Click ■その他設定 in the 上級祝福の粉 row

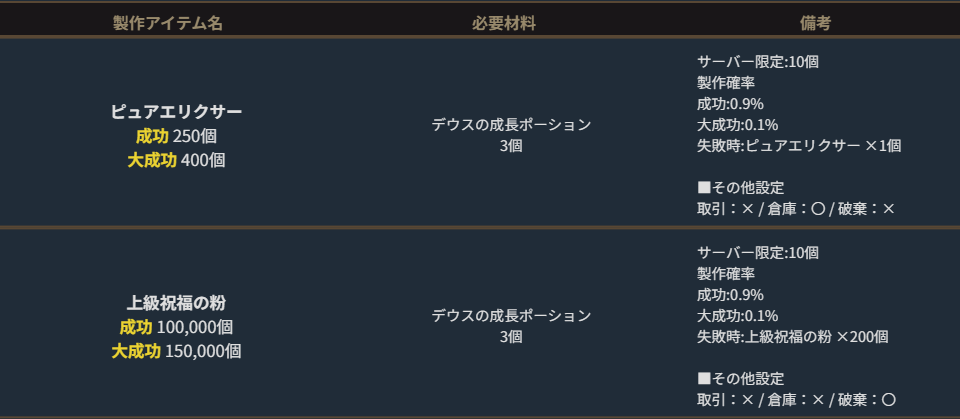coord(740,379)
